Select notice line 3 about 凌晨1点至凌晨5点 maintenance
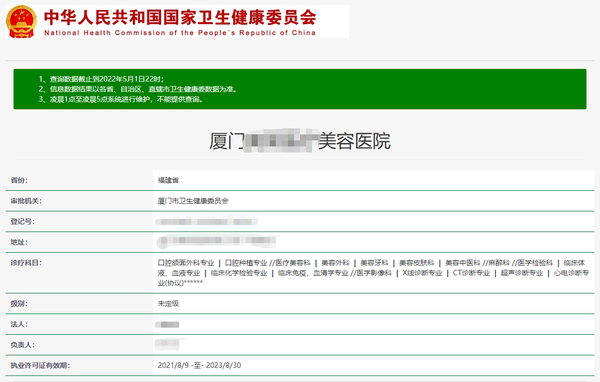Screen dimensions: 600x382 pos(121,99)
